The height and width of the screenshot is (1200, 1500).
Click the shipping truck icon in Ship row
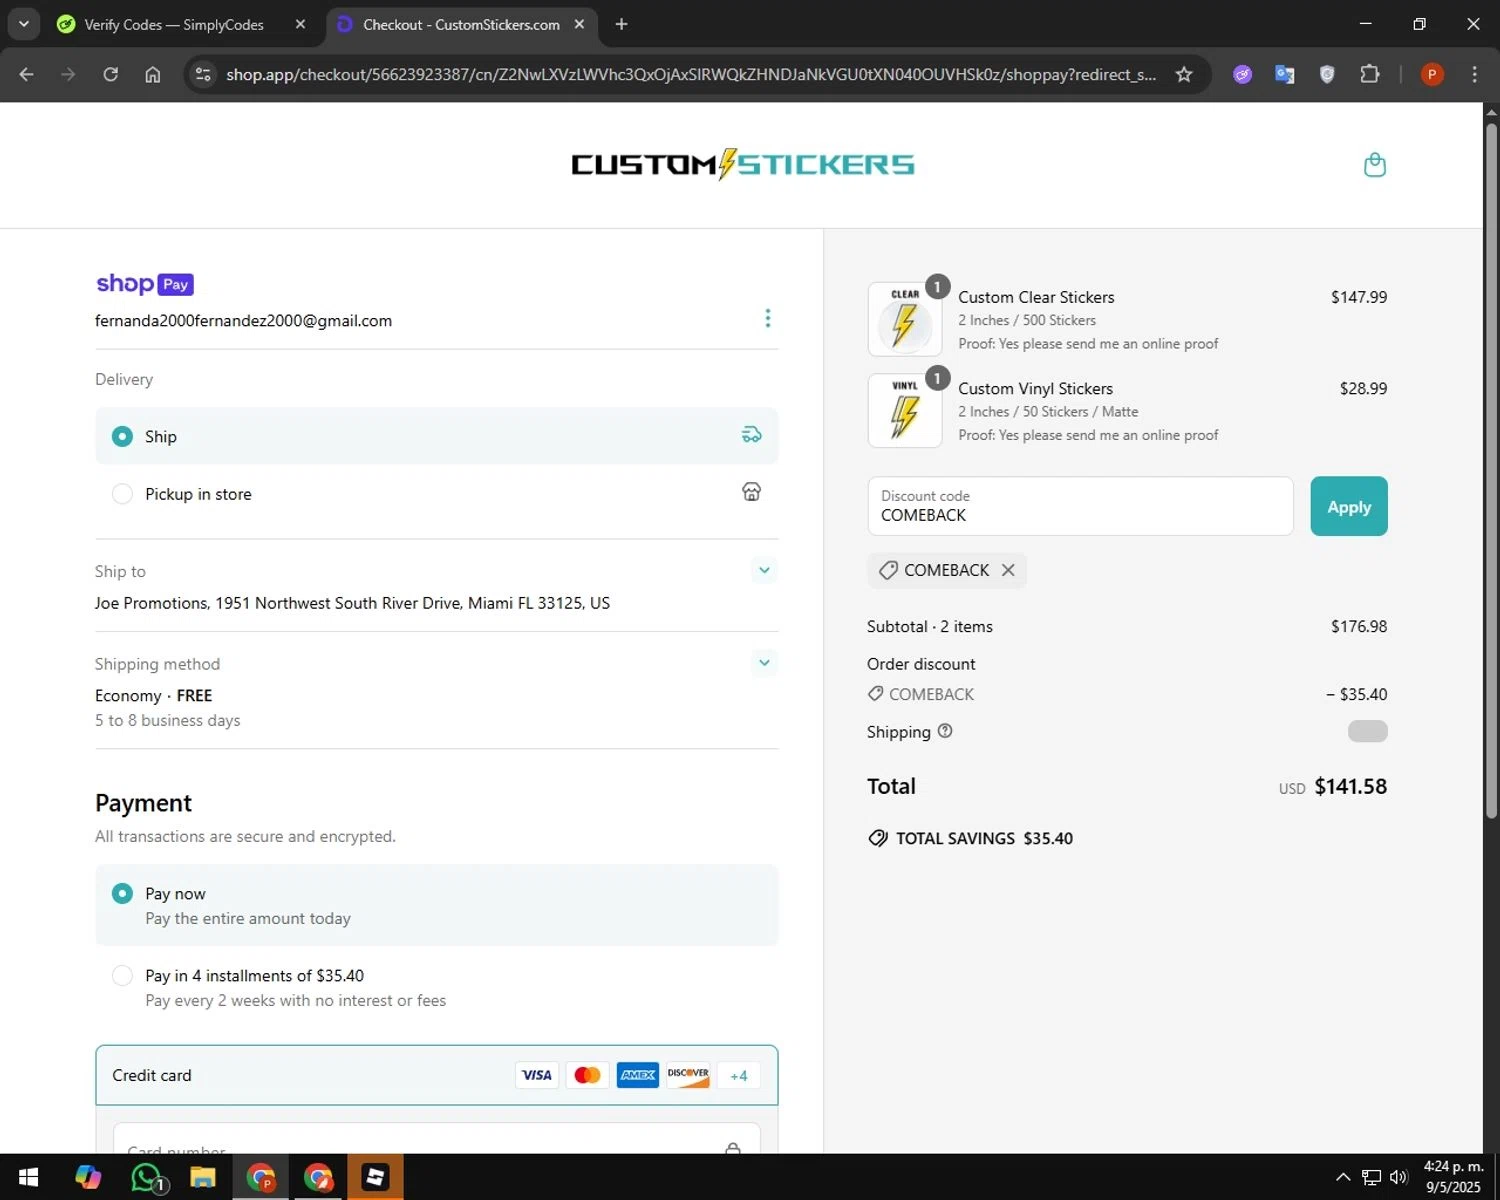coord(752,435)
